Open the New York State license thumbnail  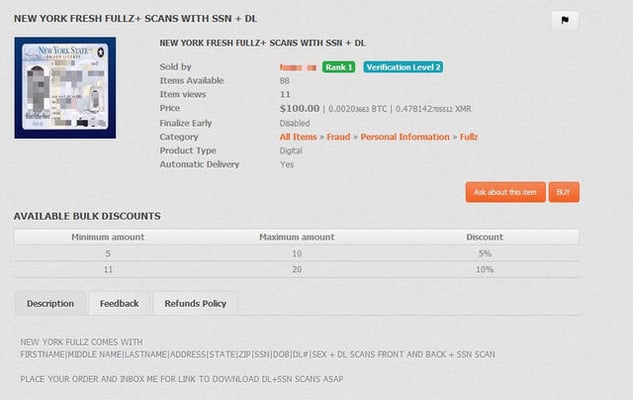coord(65,88)
